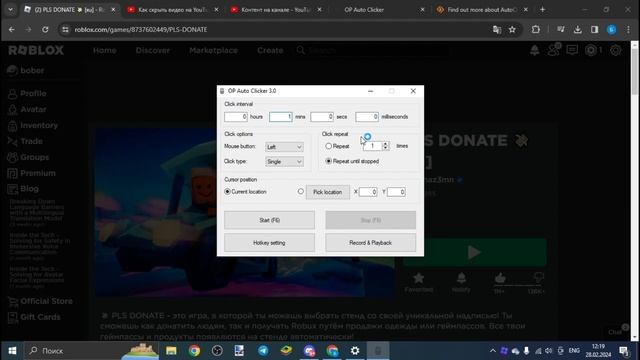
Task: Open the Chrome profile avatar
Action: 611,29
